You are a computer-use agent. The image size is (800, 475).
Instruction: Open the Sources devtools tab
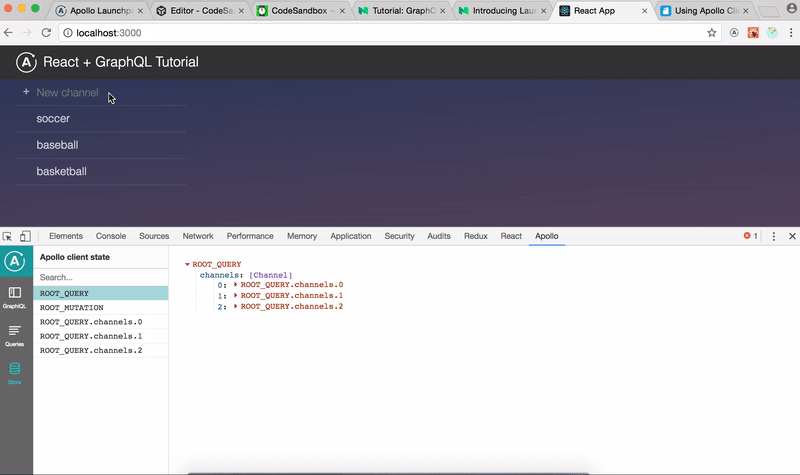click(154, 236)
